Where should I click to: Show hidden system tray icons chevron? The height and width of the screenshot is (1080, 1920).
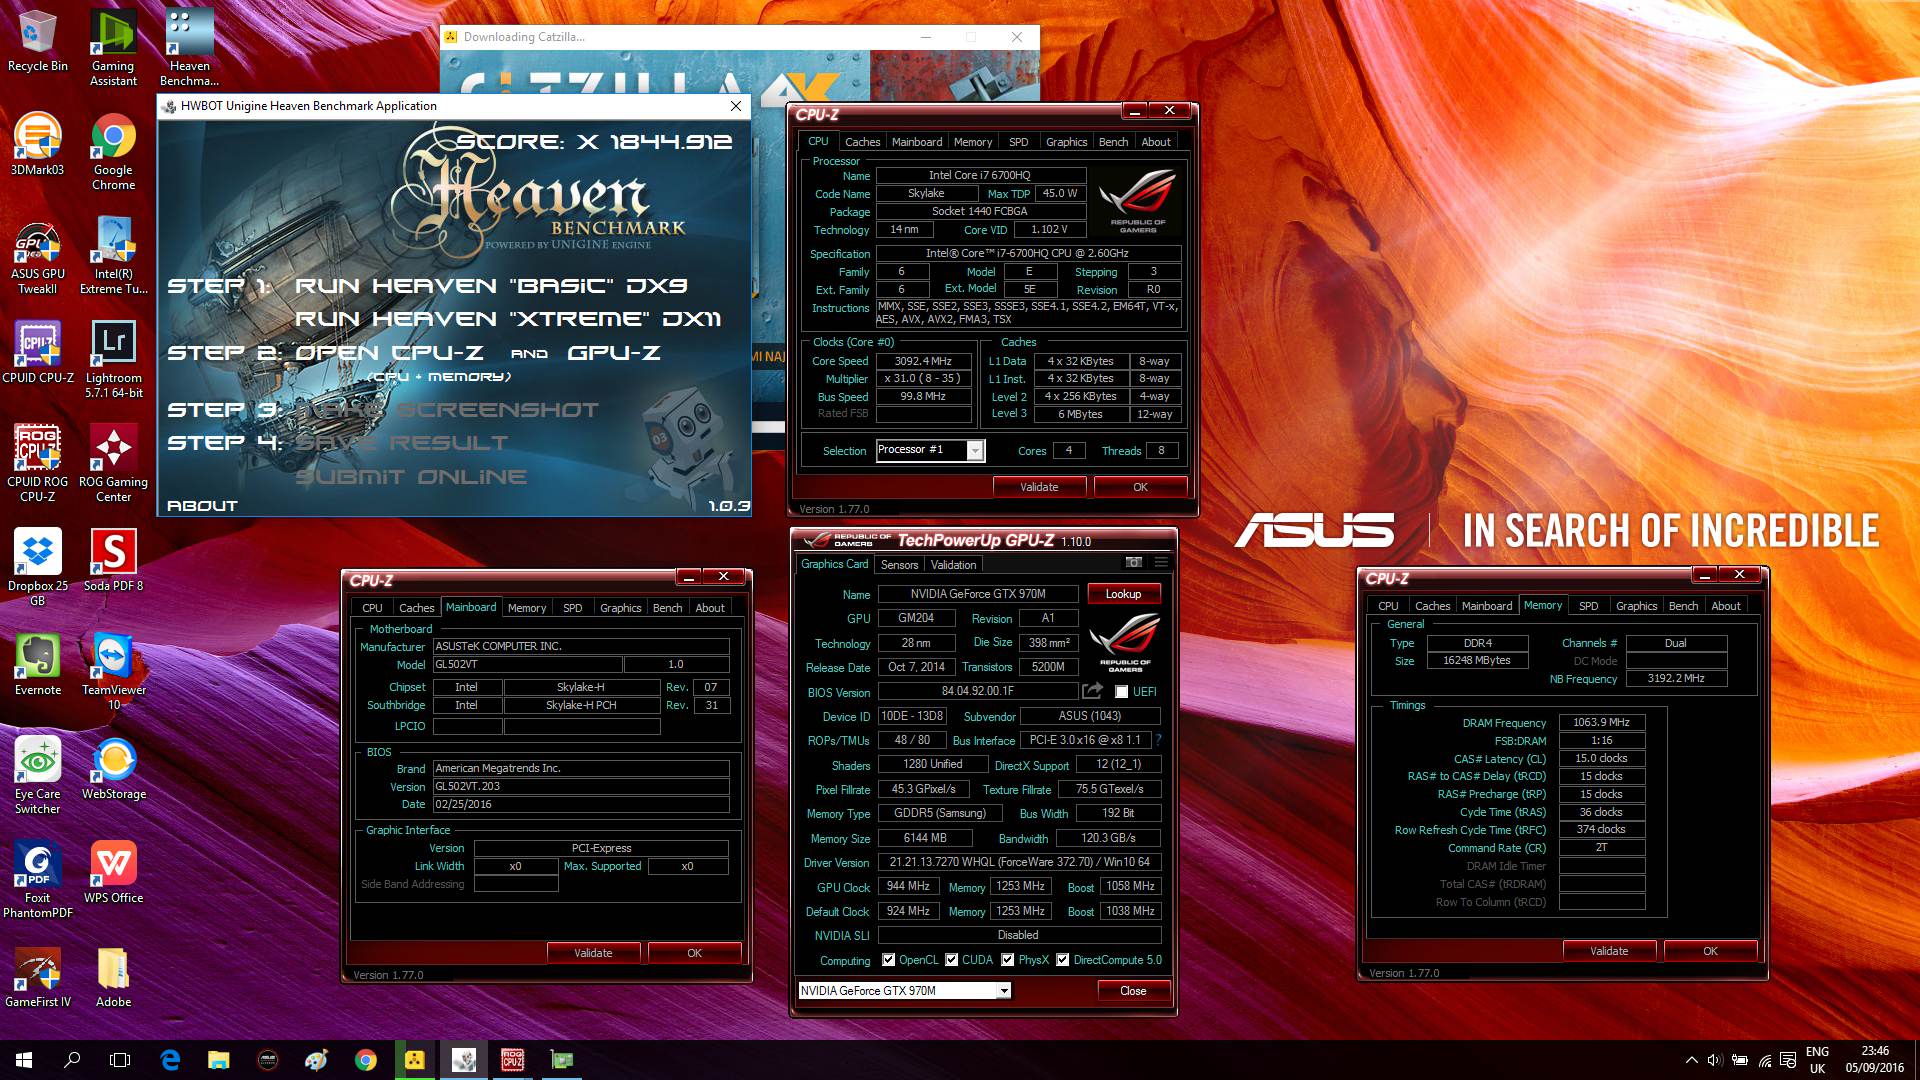pos(1691,1060)
